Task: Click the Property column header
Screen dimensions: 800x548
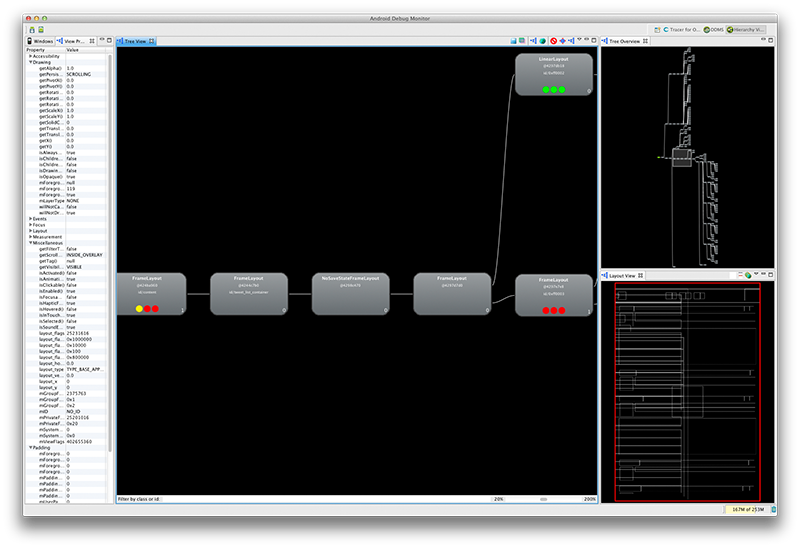Action: 45,50
